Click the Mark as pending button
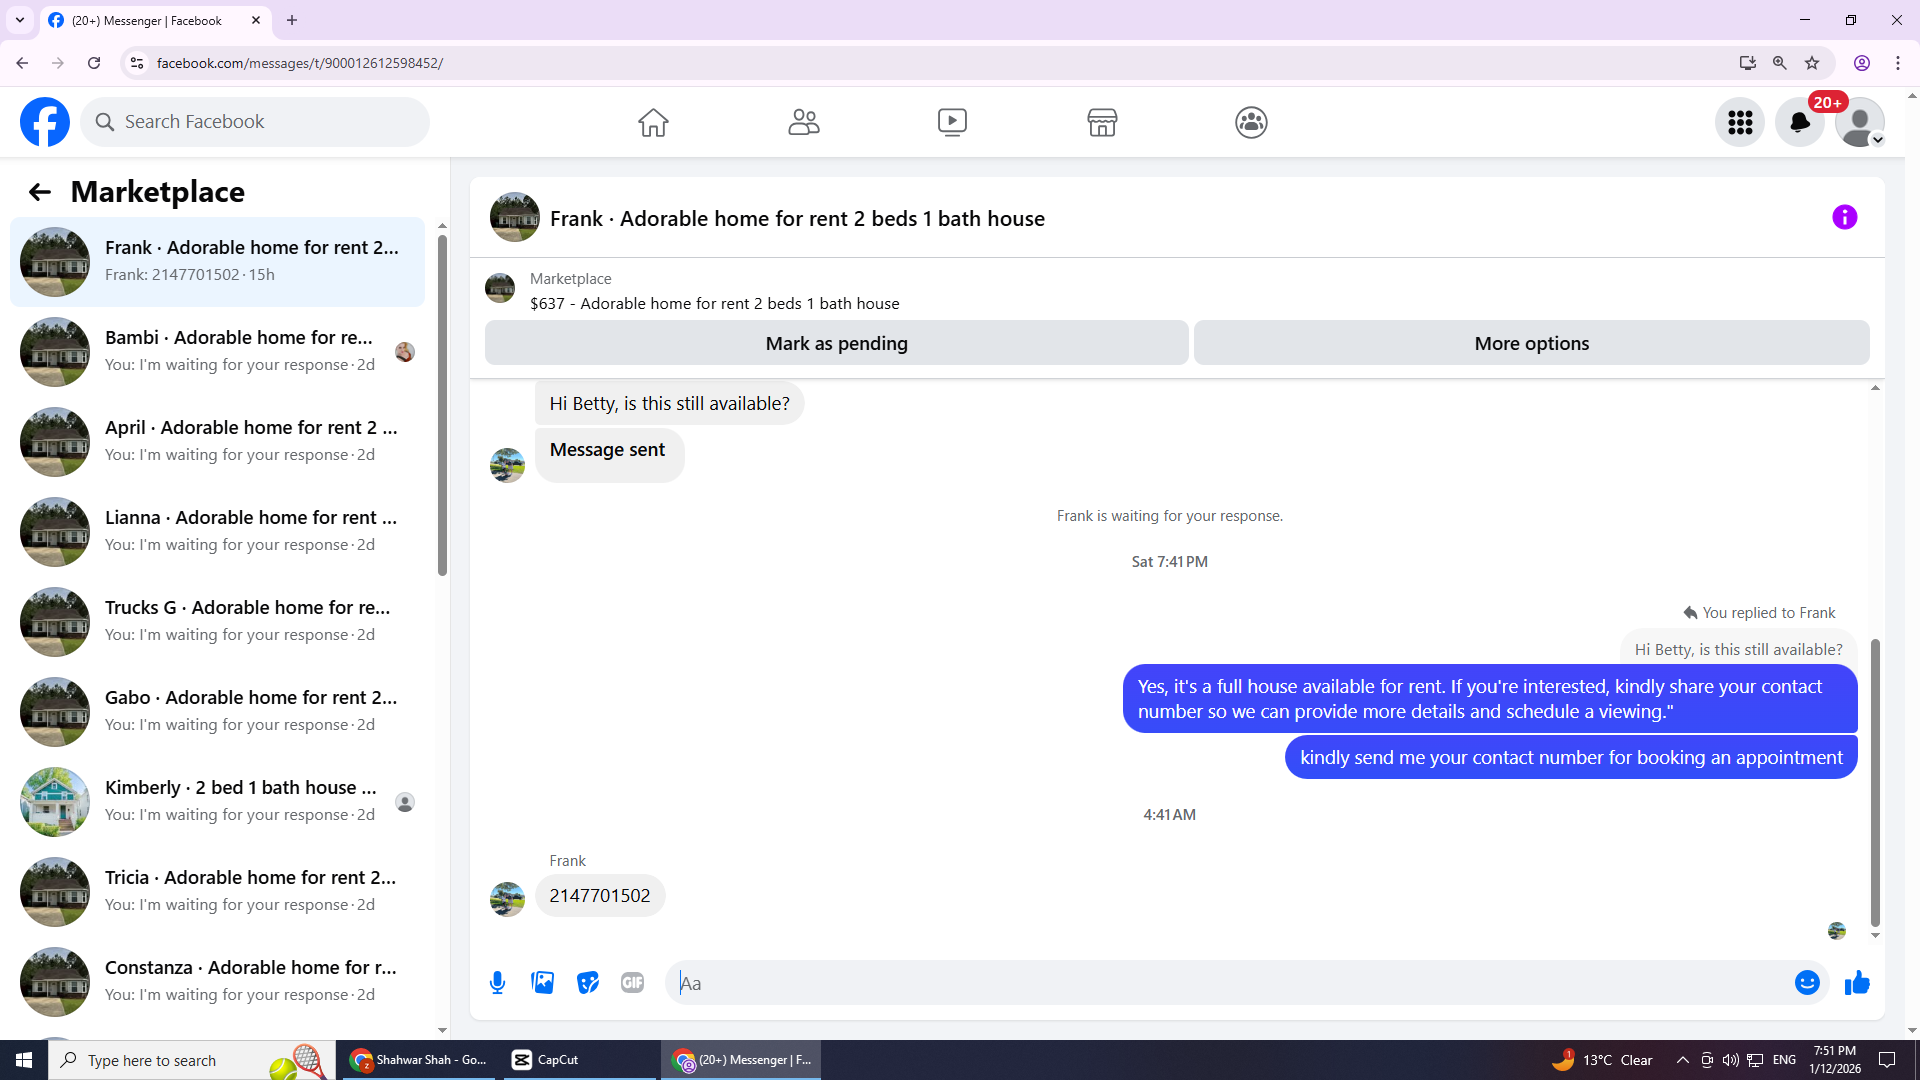The height and width of the screenshot is (1080, 1920). (x=836, y=343)
